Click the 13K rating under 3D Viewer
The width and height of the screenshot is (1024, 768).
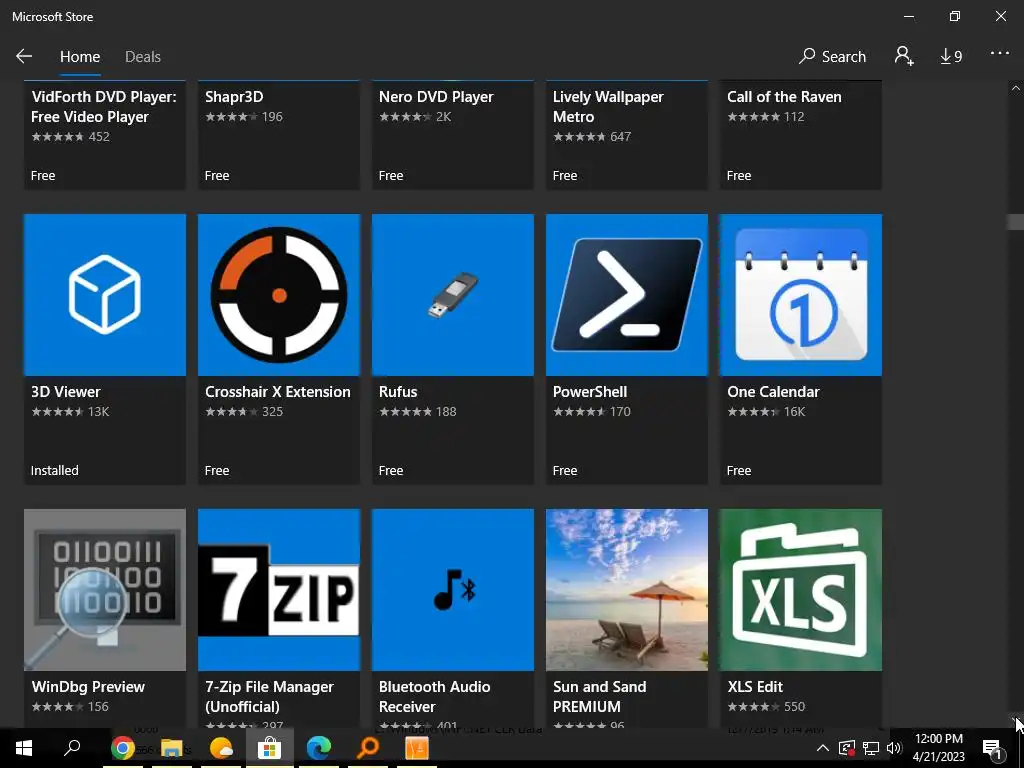(x=99, y=411)
